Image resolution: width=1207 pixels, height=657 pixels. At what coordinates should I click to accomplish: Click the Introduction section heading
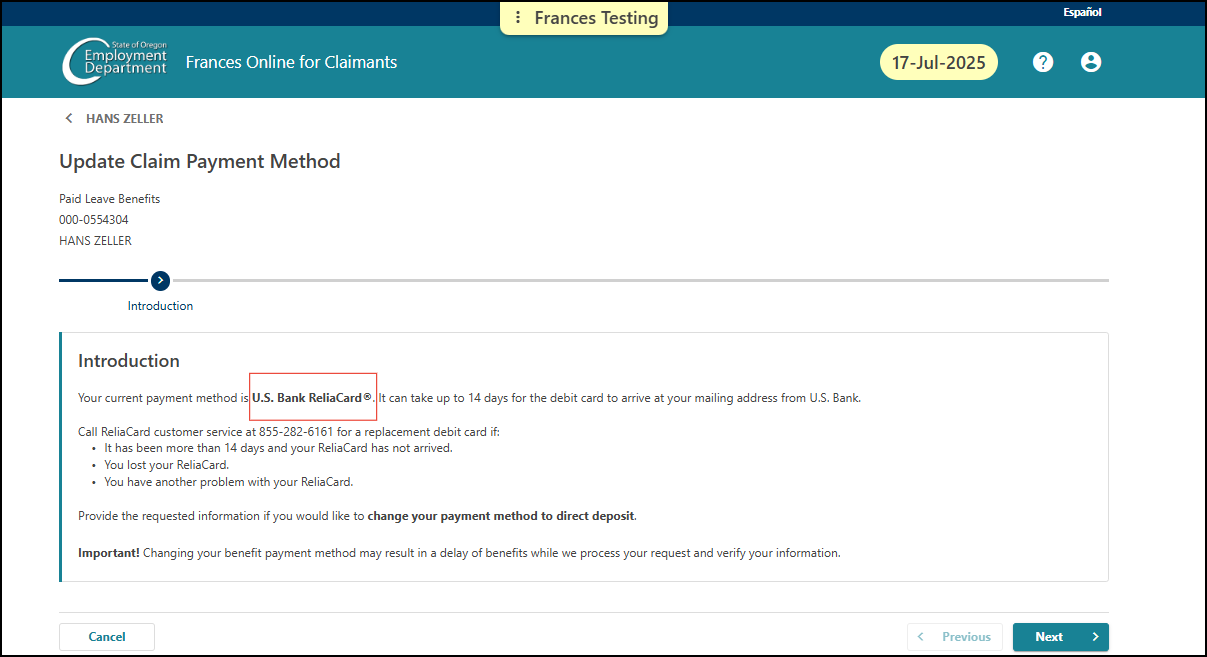point(129,361)
